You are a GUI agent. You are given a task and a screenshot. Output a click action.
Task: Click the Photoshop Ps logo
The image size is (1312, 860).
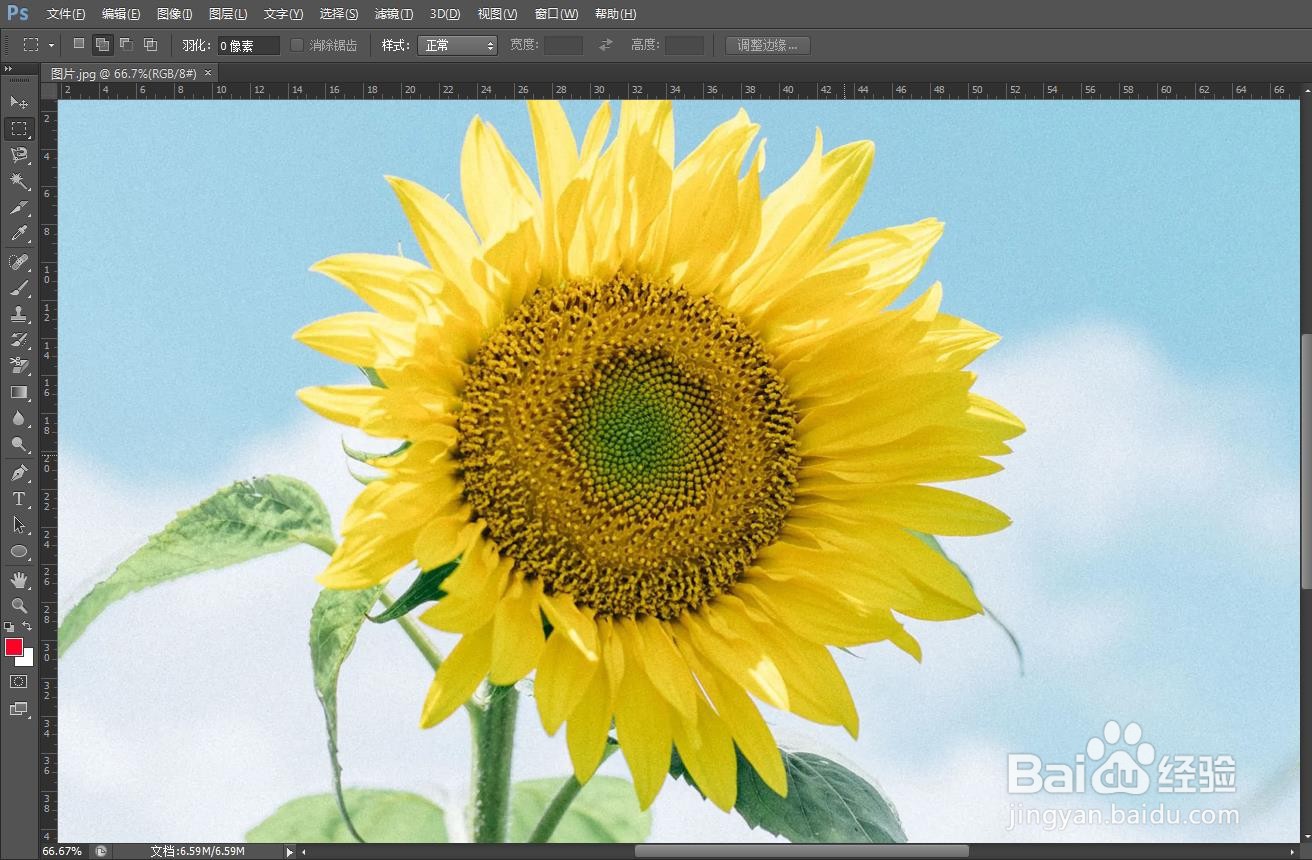pyautogui.click(x=18, y=13)
